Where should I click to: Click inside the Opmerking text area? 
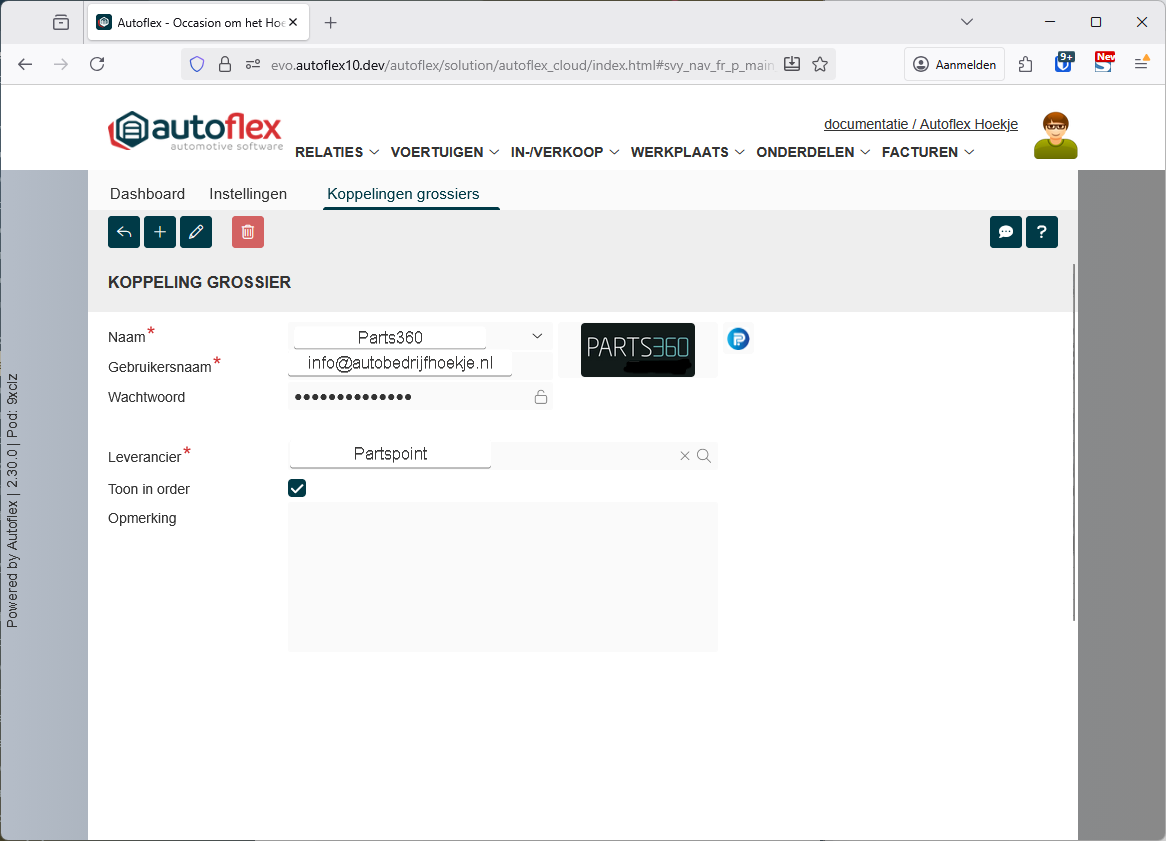pos(502,576)
